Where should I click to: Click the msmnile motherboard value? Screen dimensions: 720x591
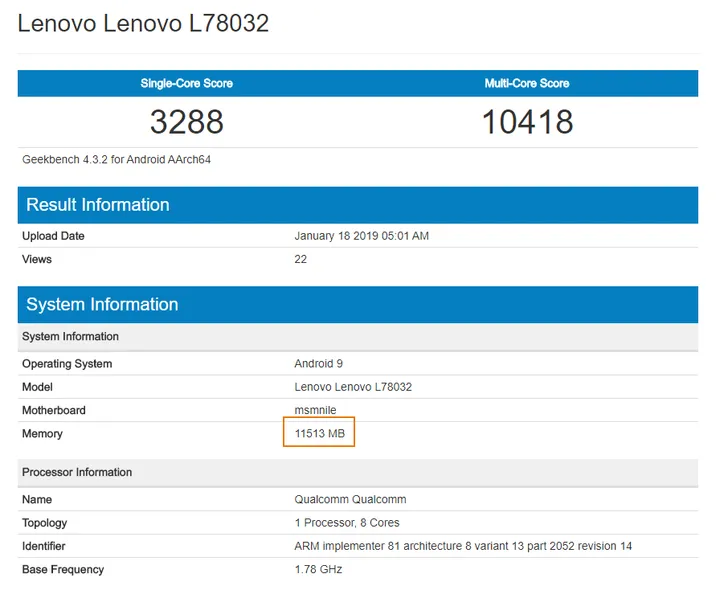316,410
